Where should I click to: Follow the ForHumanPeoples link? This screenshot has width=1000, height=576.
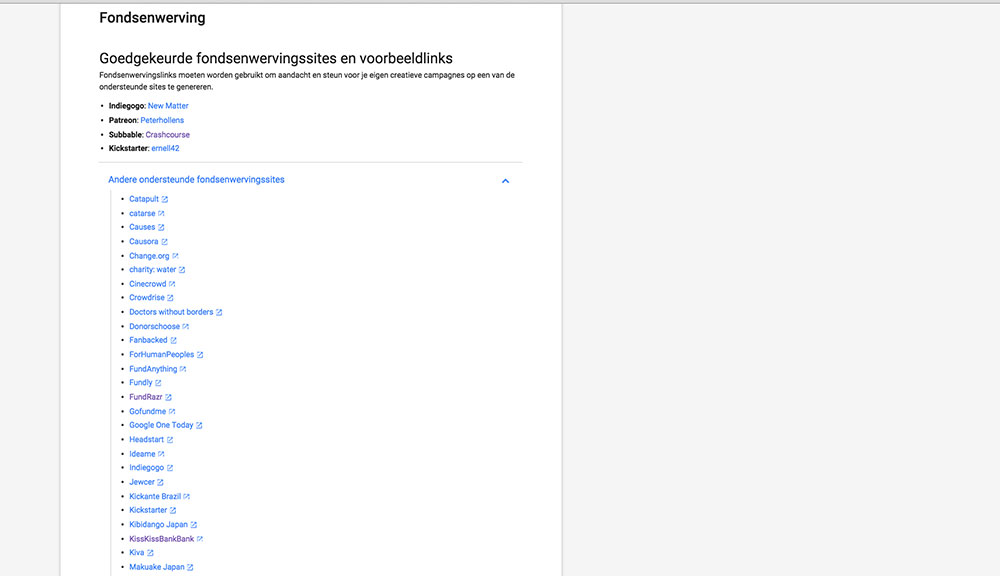point(161,355)
